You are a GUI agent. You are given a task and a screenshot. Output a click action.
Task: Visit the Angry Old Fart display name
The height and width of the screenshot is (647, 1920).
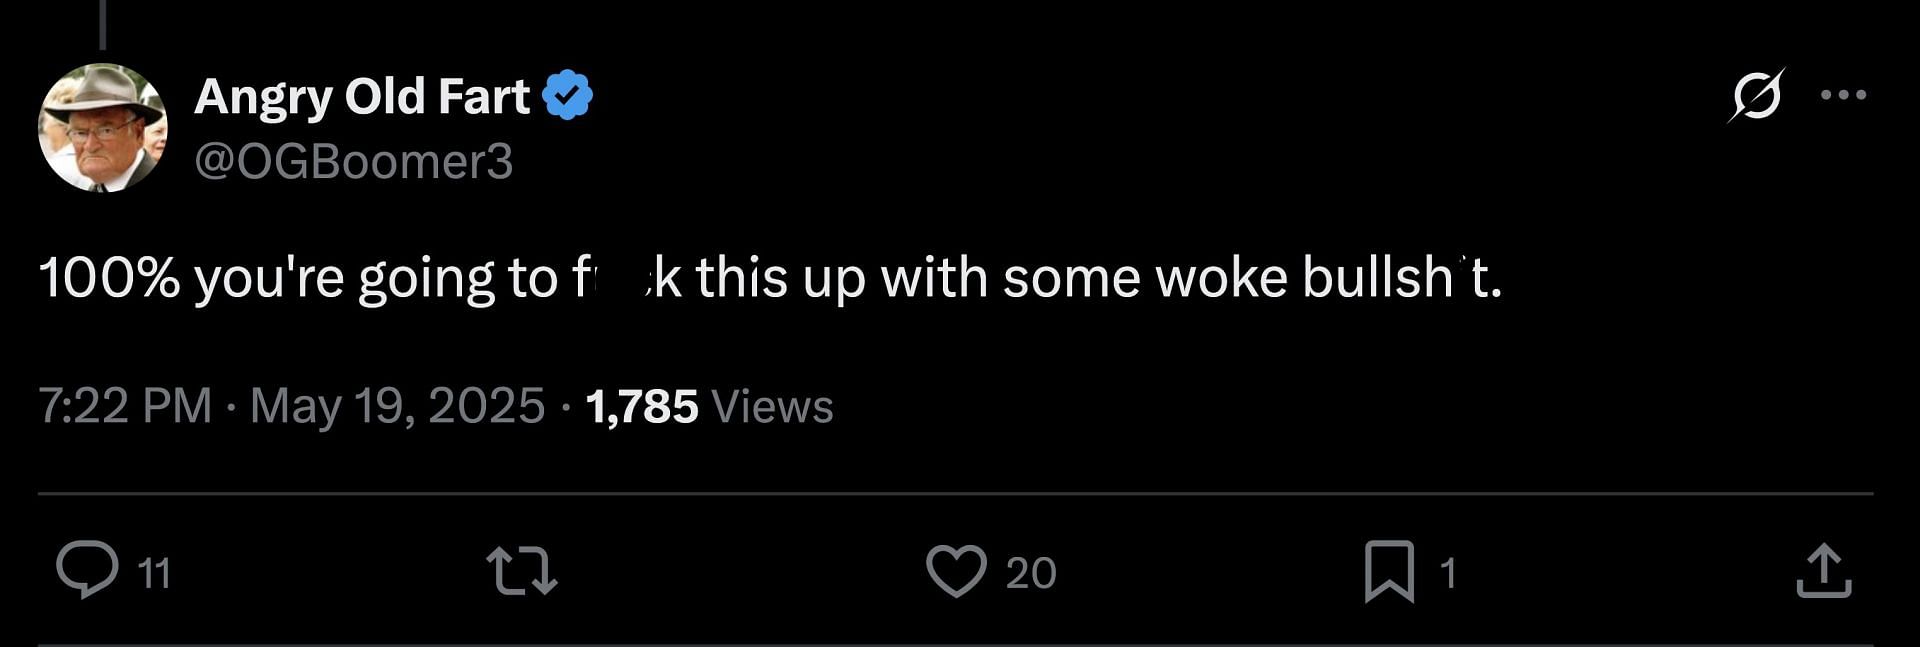coord(362,96)
